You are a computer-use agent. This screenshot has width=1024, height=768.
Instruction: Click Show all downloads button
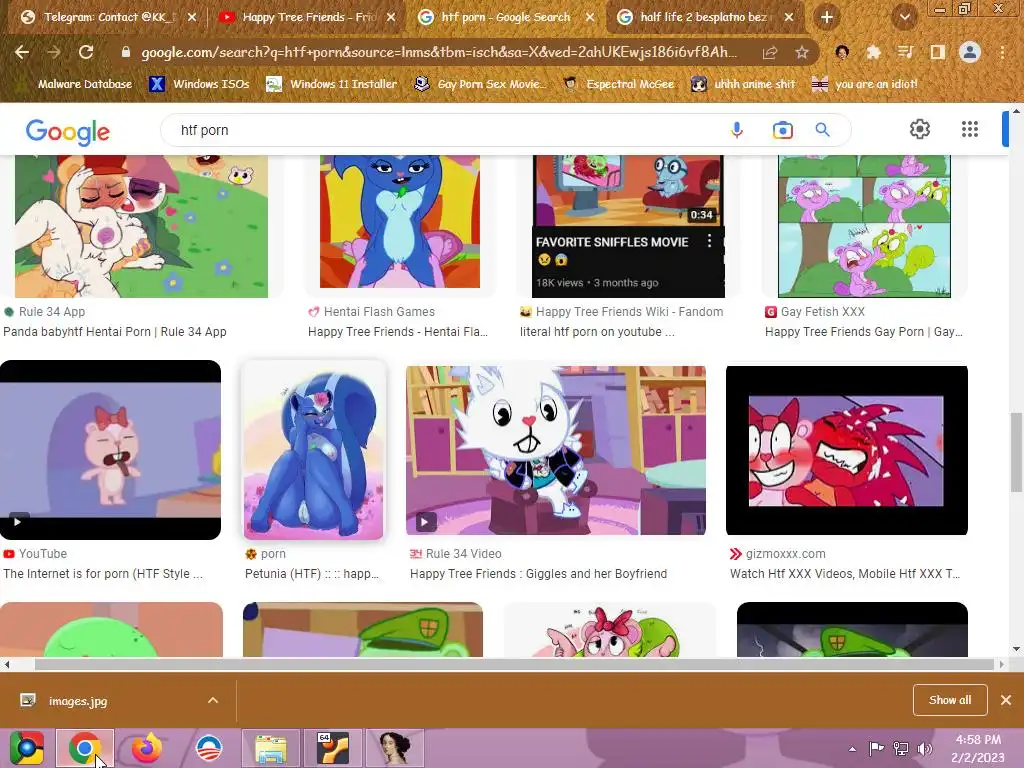[x=950, y=700]
